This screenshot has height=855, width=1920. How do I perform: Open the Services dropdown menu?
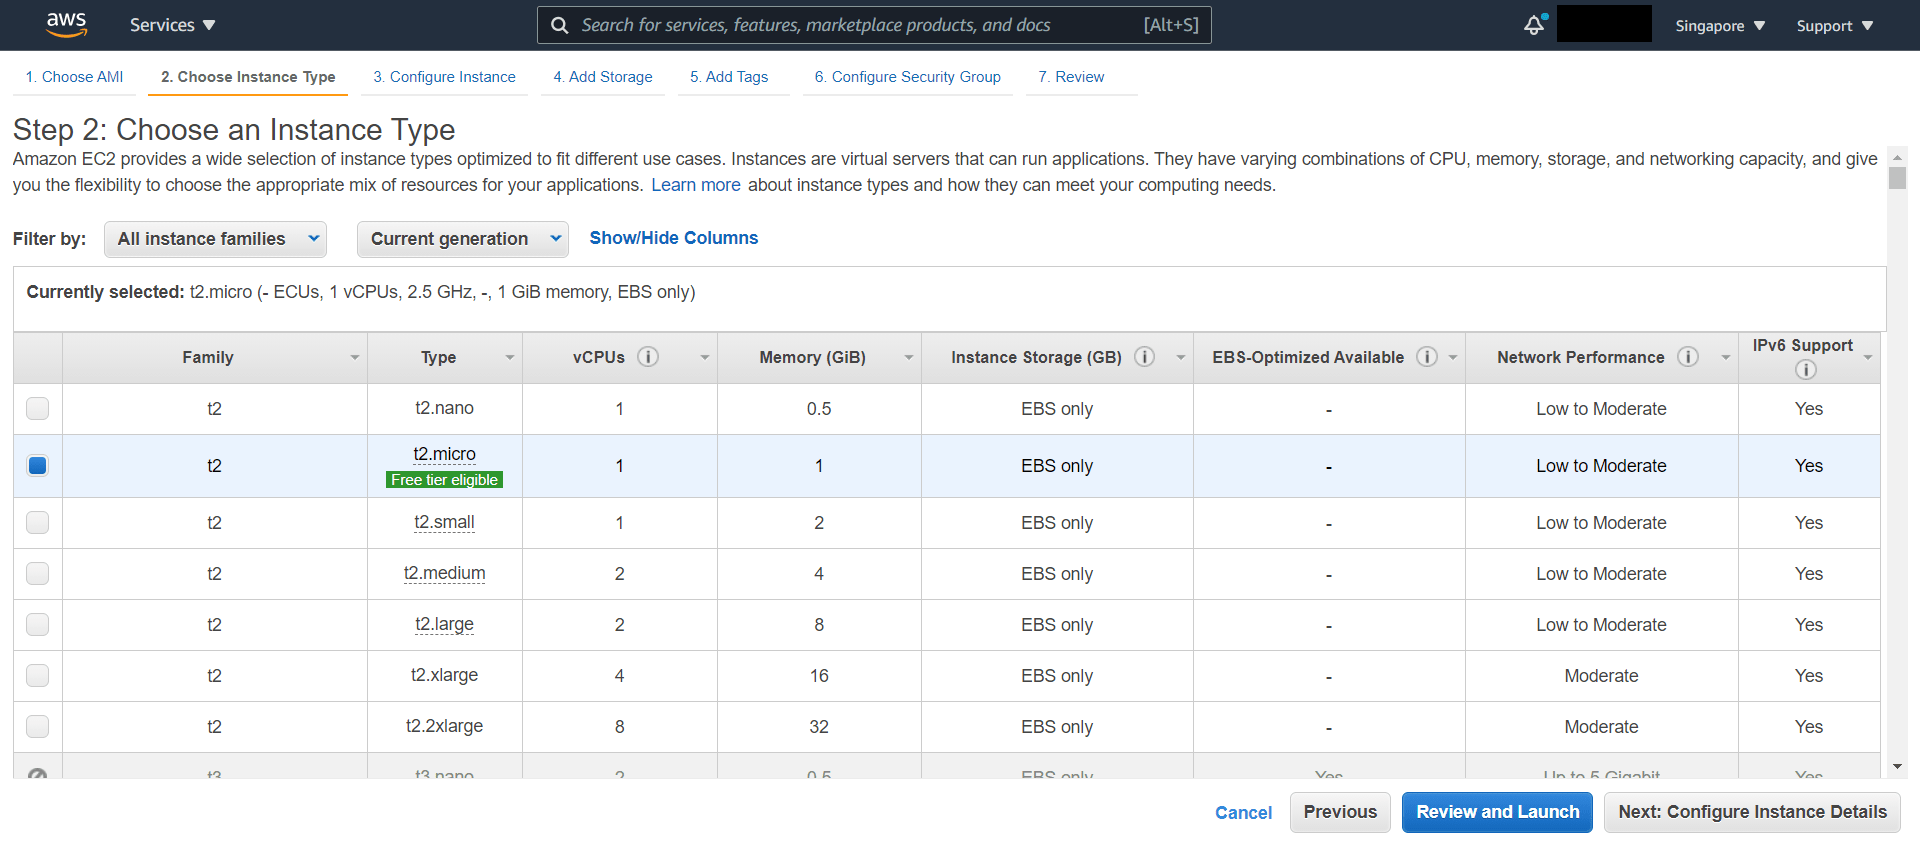point(172,25)
